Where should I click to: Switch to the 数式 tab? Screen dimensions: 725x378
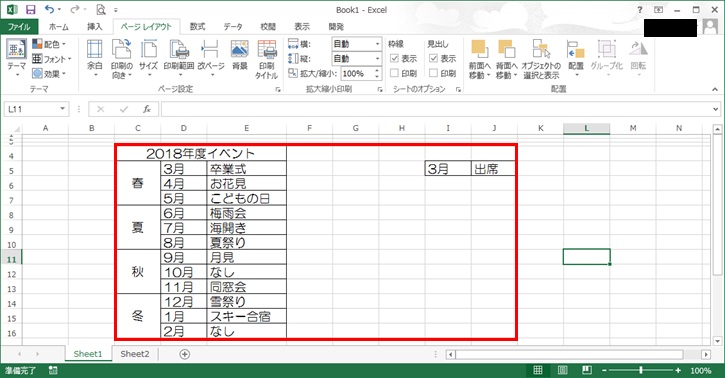click(x=197, y=27)
